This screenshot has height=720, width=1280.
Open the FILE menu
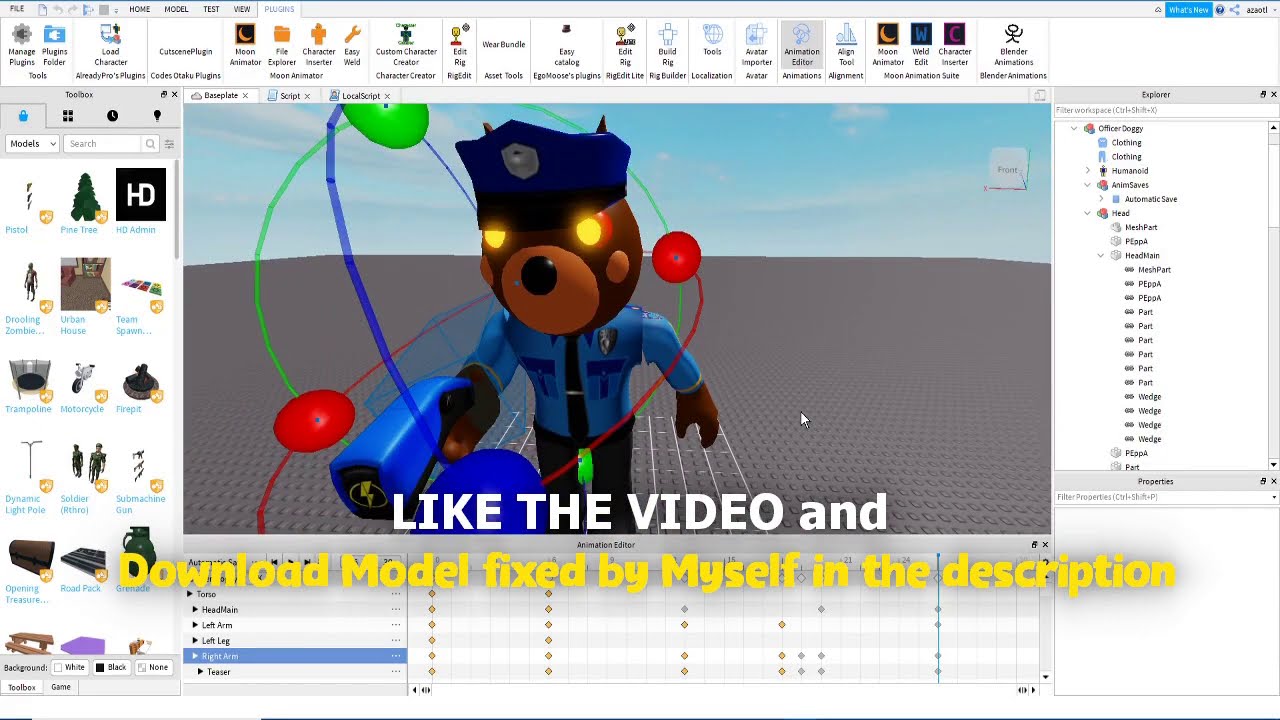(x=17, y=9)
